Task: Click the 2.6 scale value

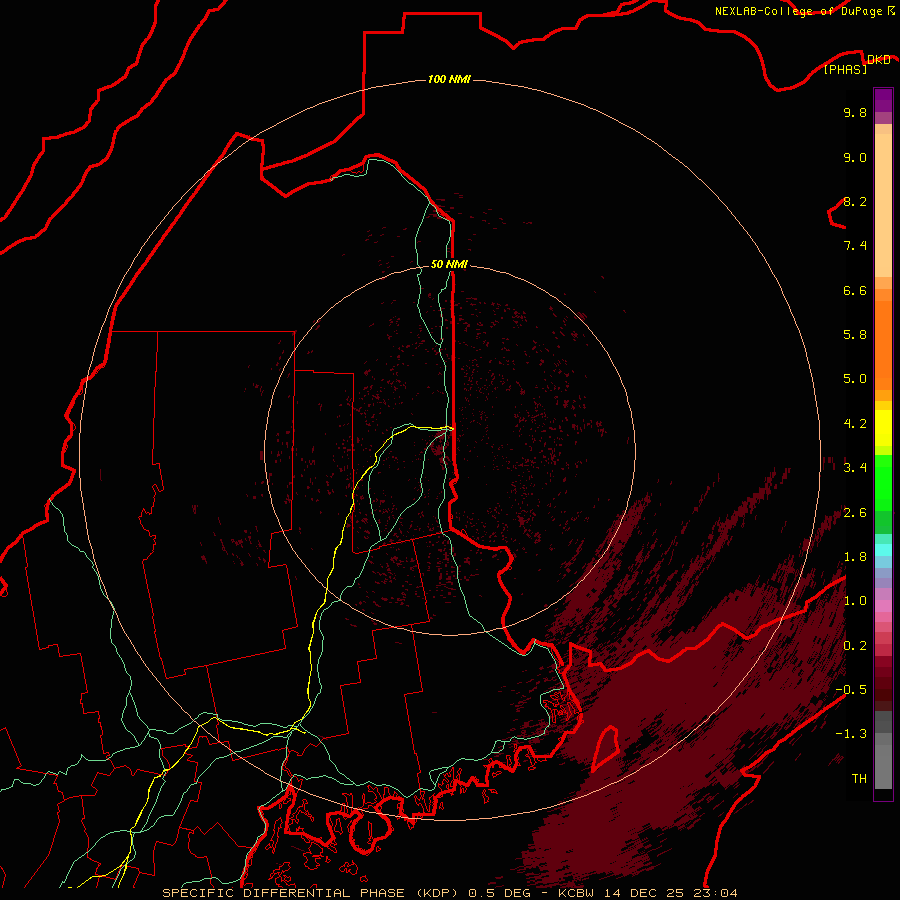Action: click(855, 513)
